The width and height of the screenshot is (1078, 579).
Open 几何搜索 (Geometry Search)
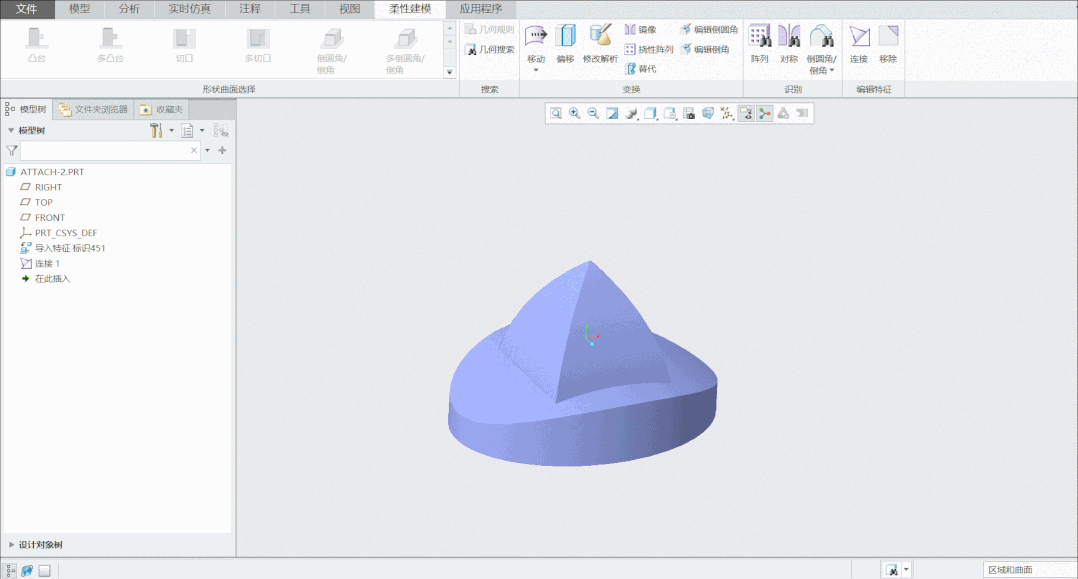490,50
